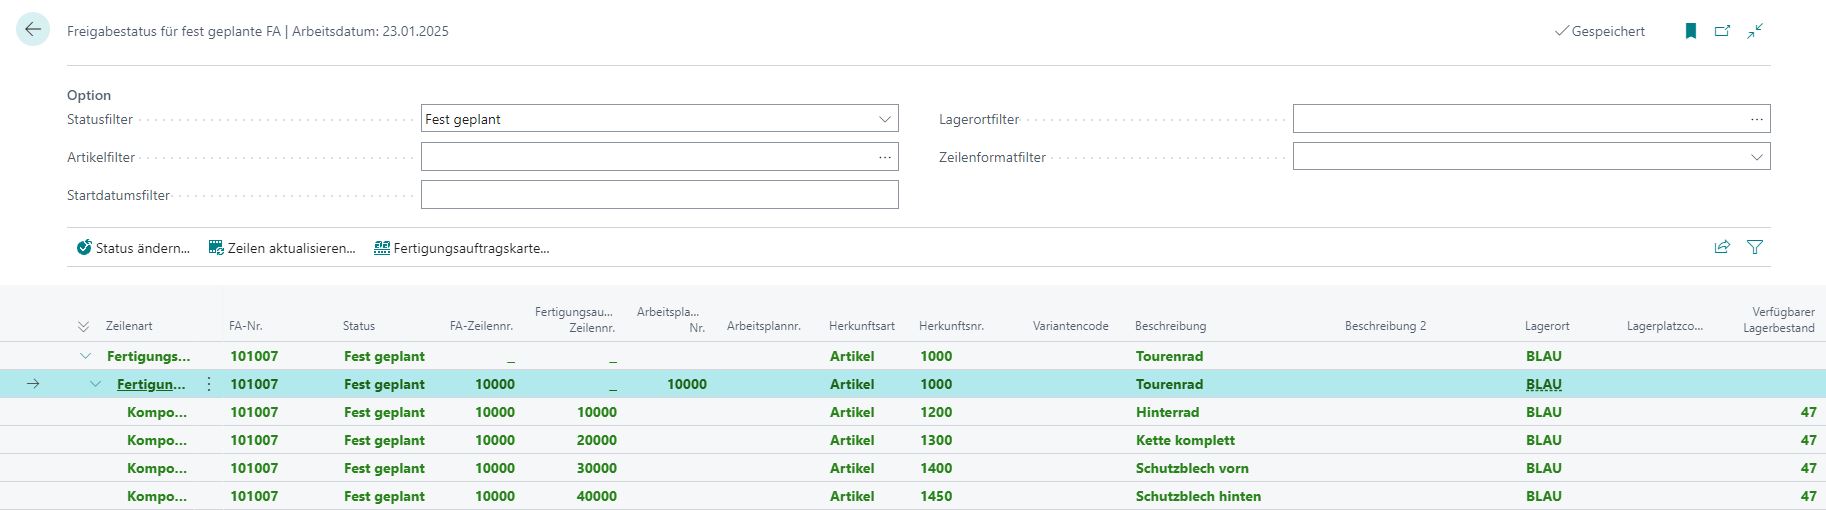Click Herkunftsnr. 1200 cell

[936, 412]
